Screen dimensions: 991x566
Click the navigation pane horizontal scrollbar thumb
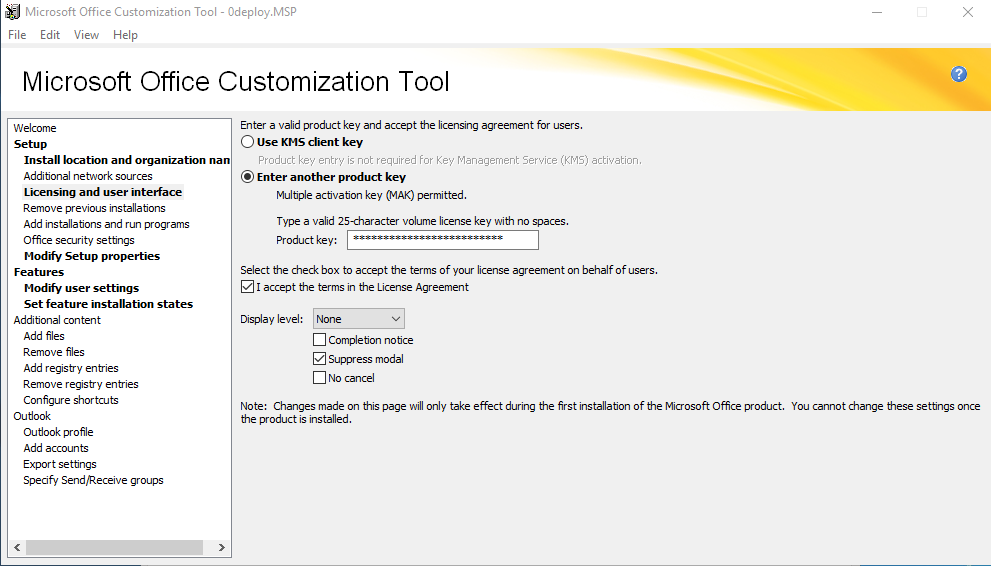(114, 547)
